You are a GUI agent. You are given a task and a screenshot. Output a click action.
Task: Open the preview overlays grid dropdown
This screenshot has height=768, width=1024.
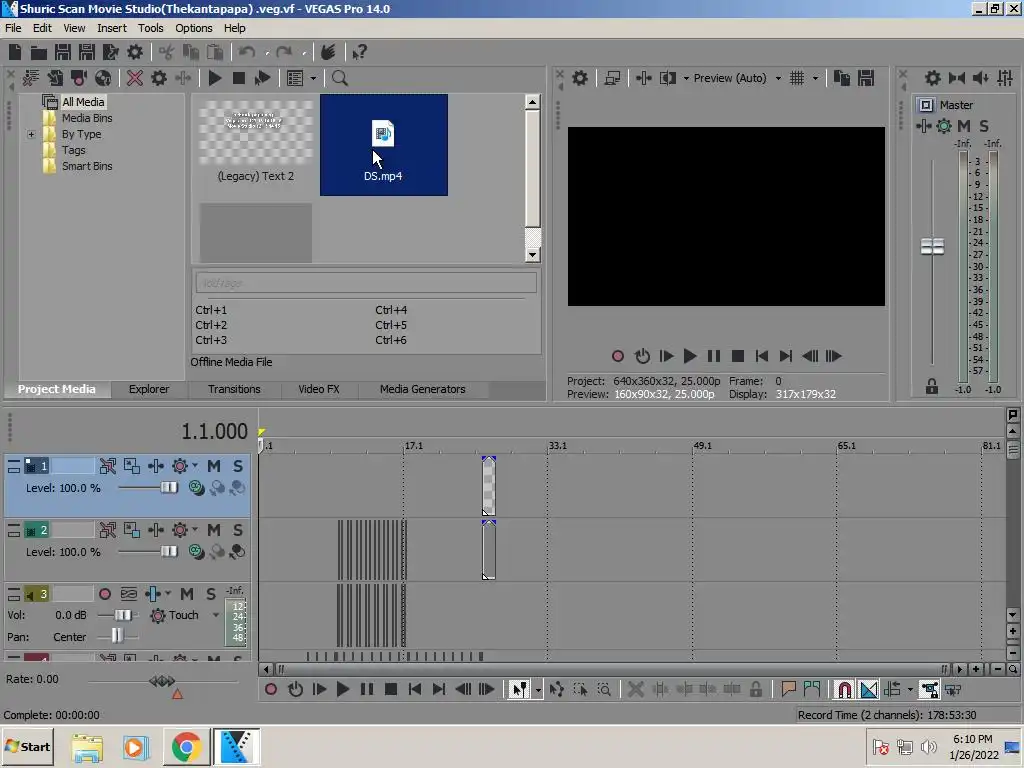pyautogui.click(x=815, y=78)
